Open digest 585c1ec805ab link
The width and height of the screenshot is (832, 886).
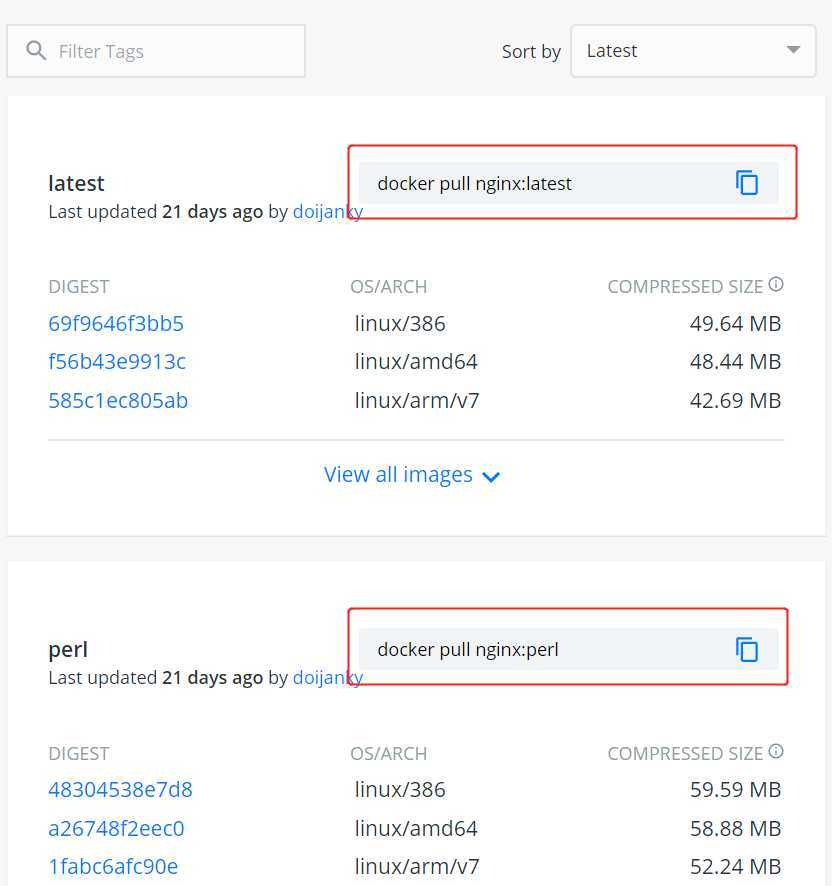click(118, 400)
